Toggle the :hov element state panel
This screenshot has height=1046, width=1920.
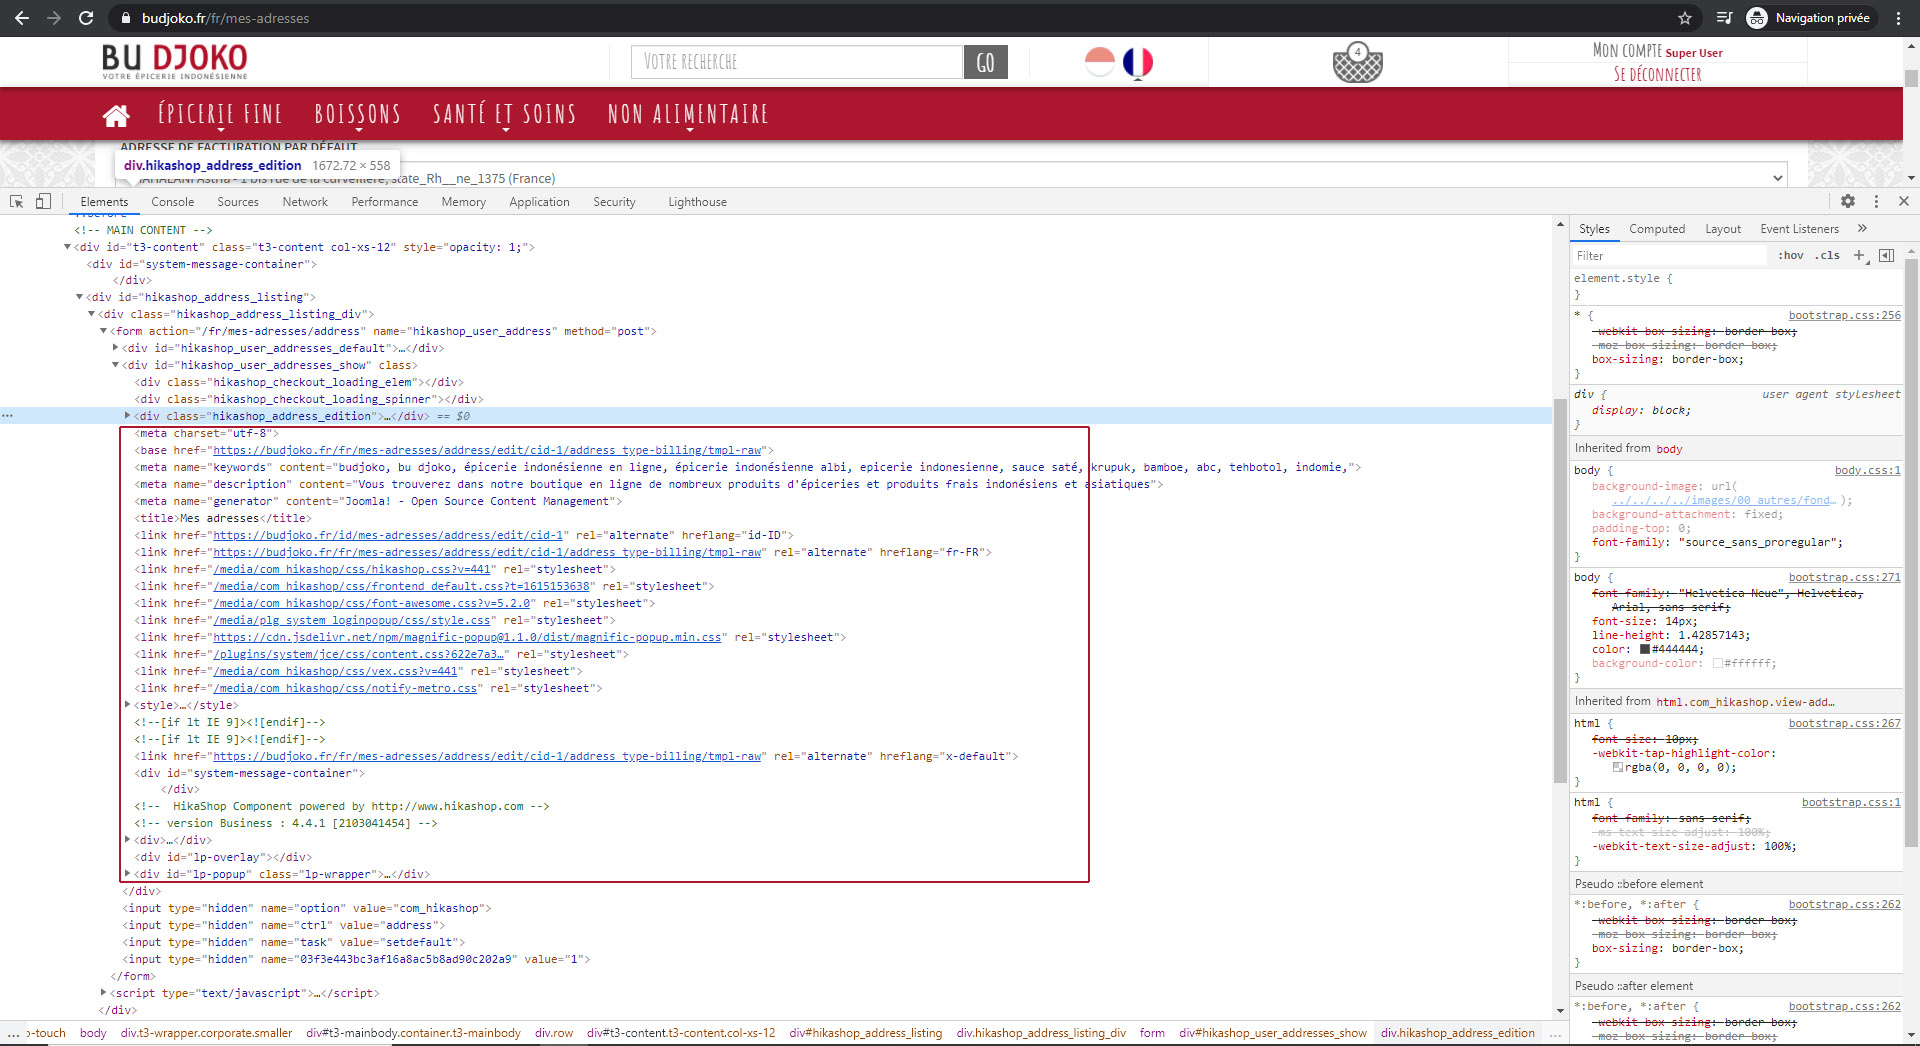(1791, 255)
